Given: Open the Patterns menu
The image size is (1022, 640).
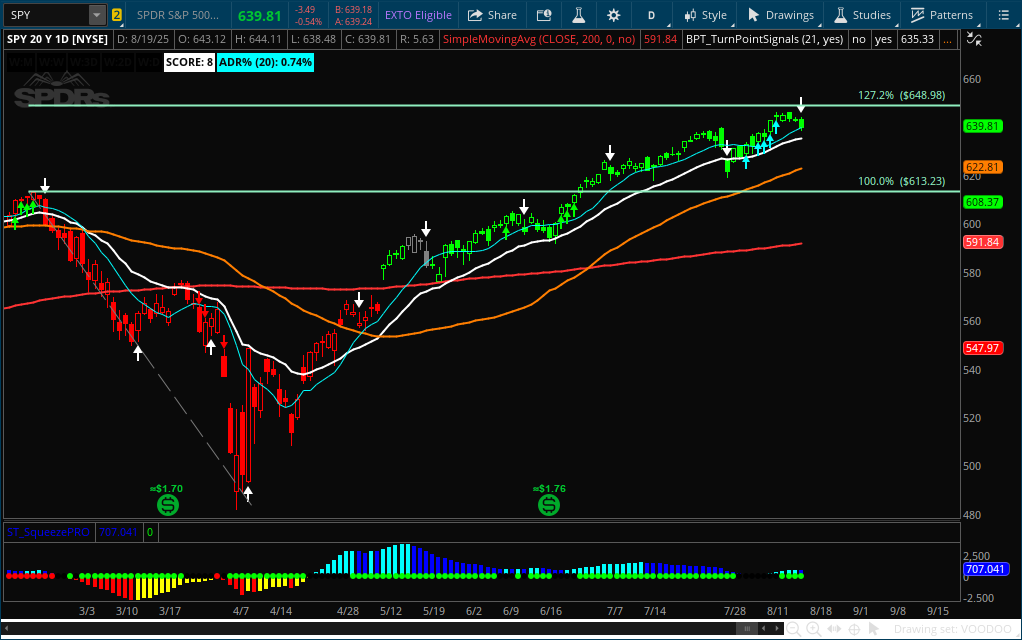Looking at the screenshot, I should pos(942,15).
